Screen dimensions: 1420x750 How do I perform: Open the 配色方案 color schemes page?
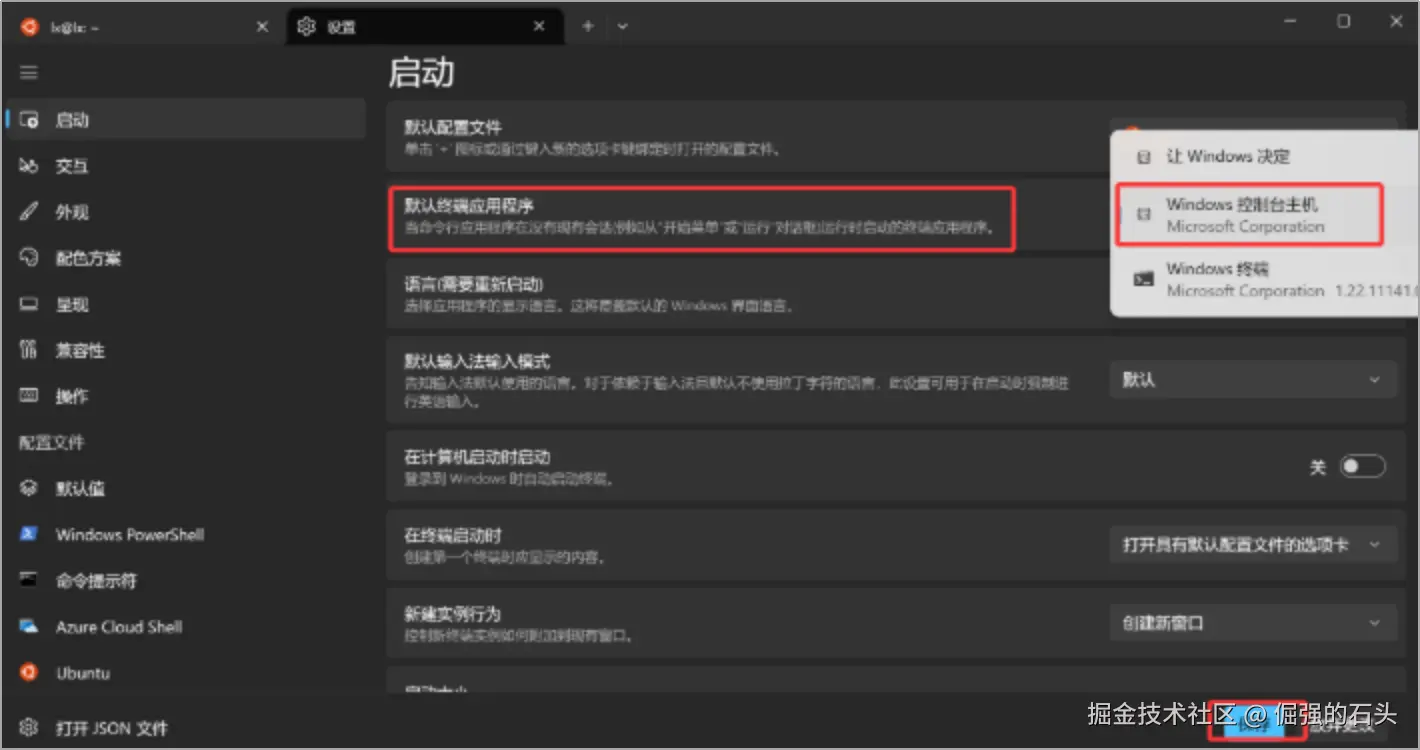coord(184,258)
